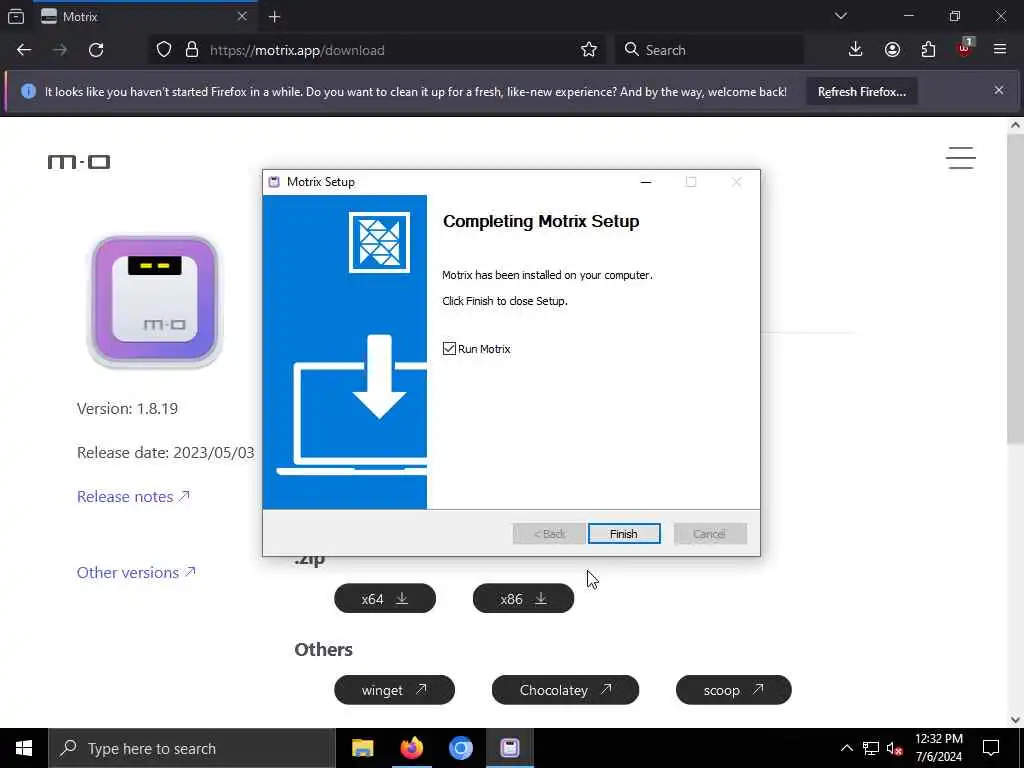Select Motrix Setup taskbar icon
1024x768 pixels.
pyautogui.click(x=510, y=748)
